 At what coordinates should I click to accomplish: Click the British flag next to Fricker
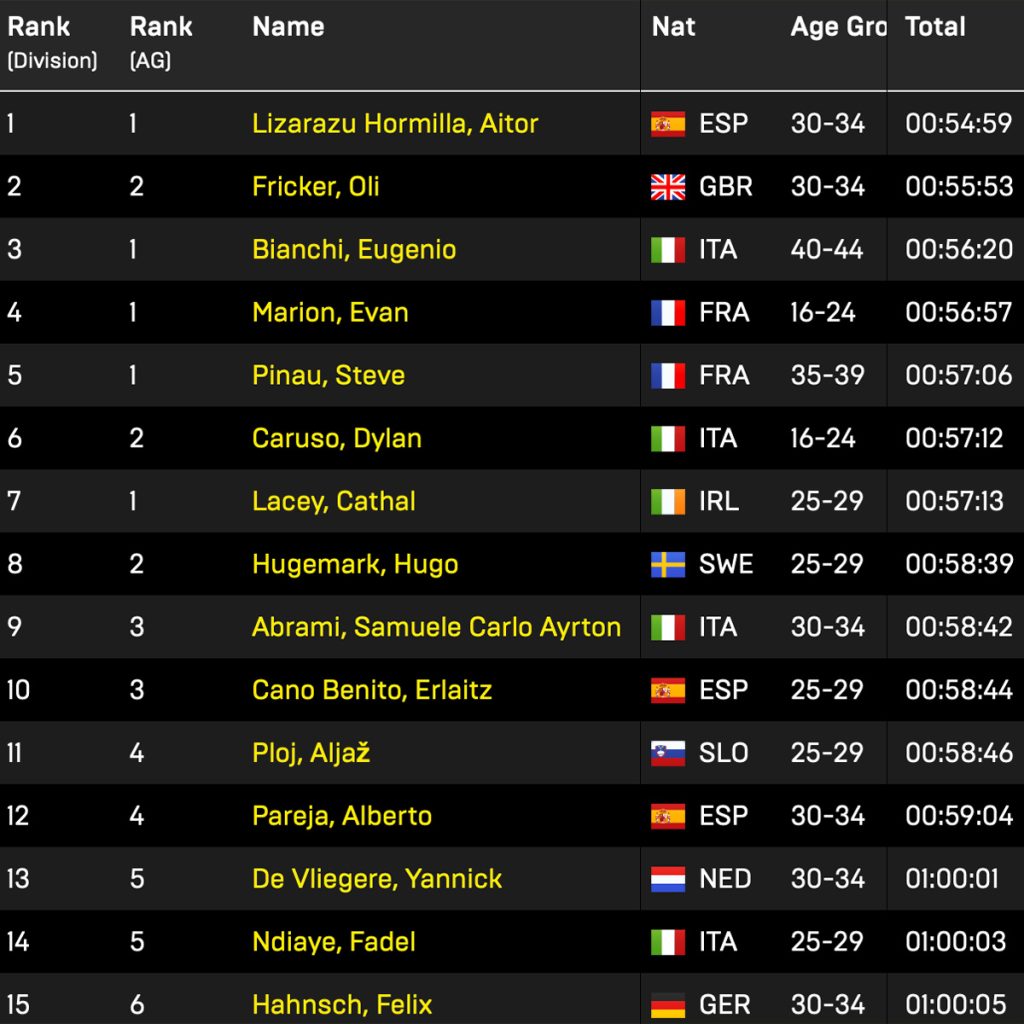pyautogui.click(x=668, y=187)
